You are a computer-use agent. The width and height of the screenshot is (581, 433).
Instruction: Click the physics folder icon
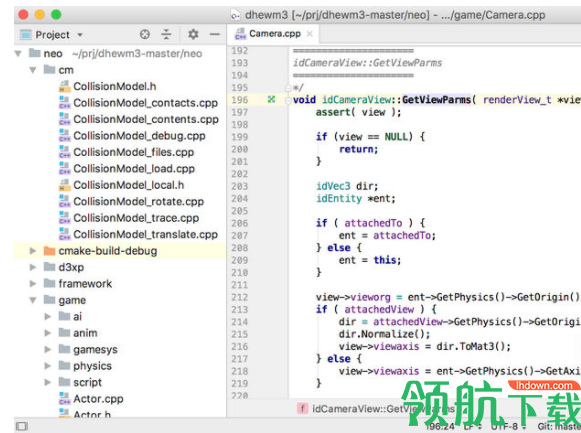click(x=64, y=366)
